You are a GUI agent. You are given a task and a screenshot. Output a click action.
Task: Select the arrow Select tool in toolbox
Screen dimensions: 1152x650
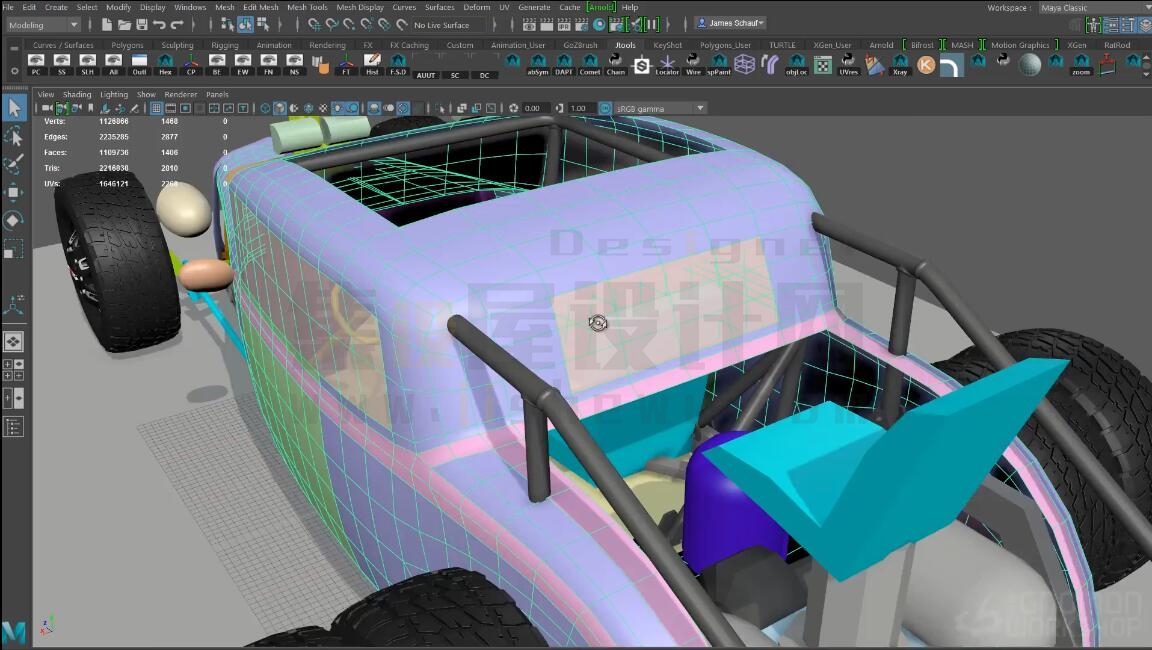point(14,108)
